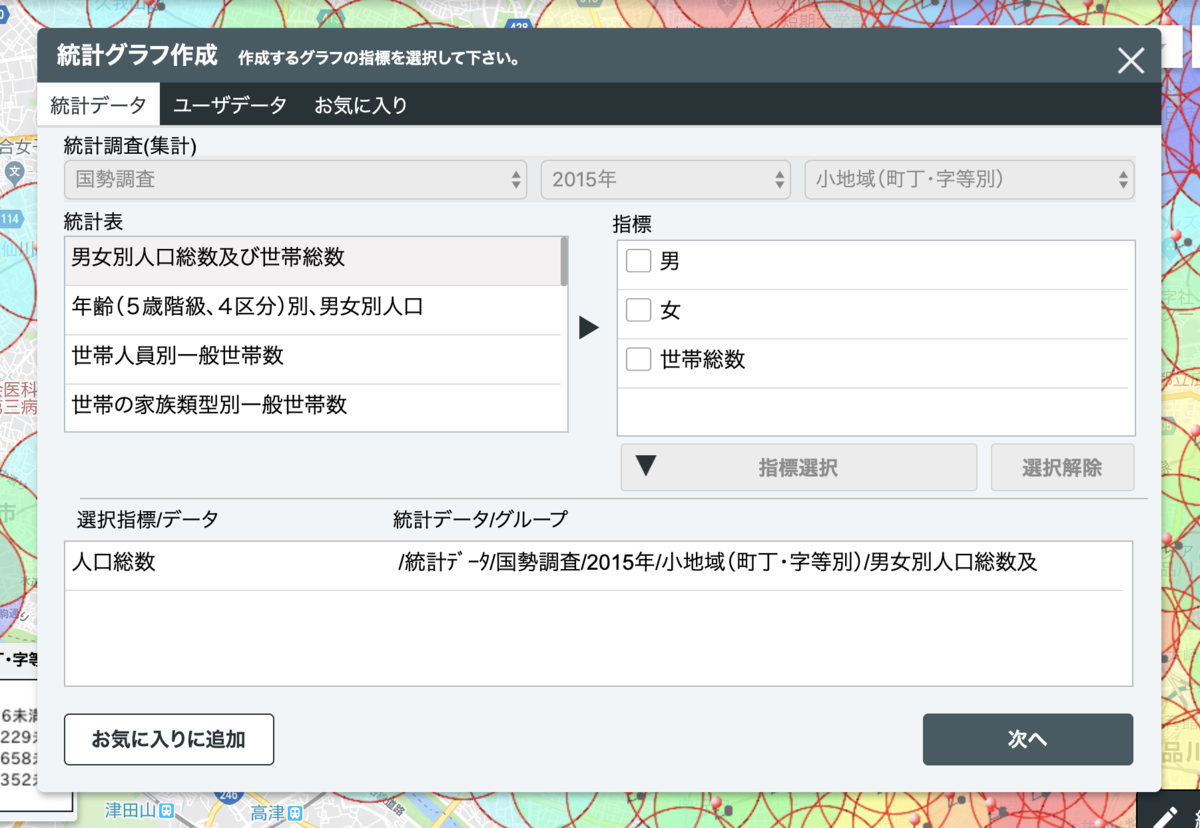This screenshot has height=828, width=1200.
Task: Open the お気に入り tab
Action: (361, 105)
